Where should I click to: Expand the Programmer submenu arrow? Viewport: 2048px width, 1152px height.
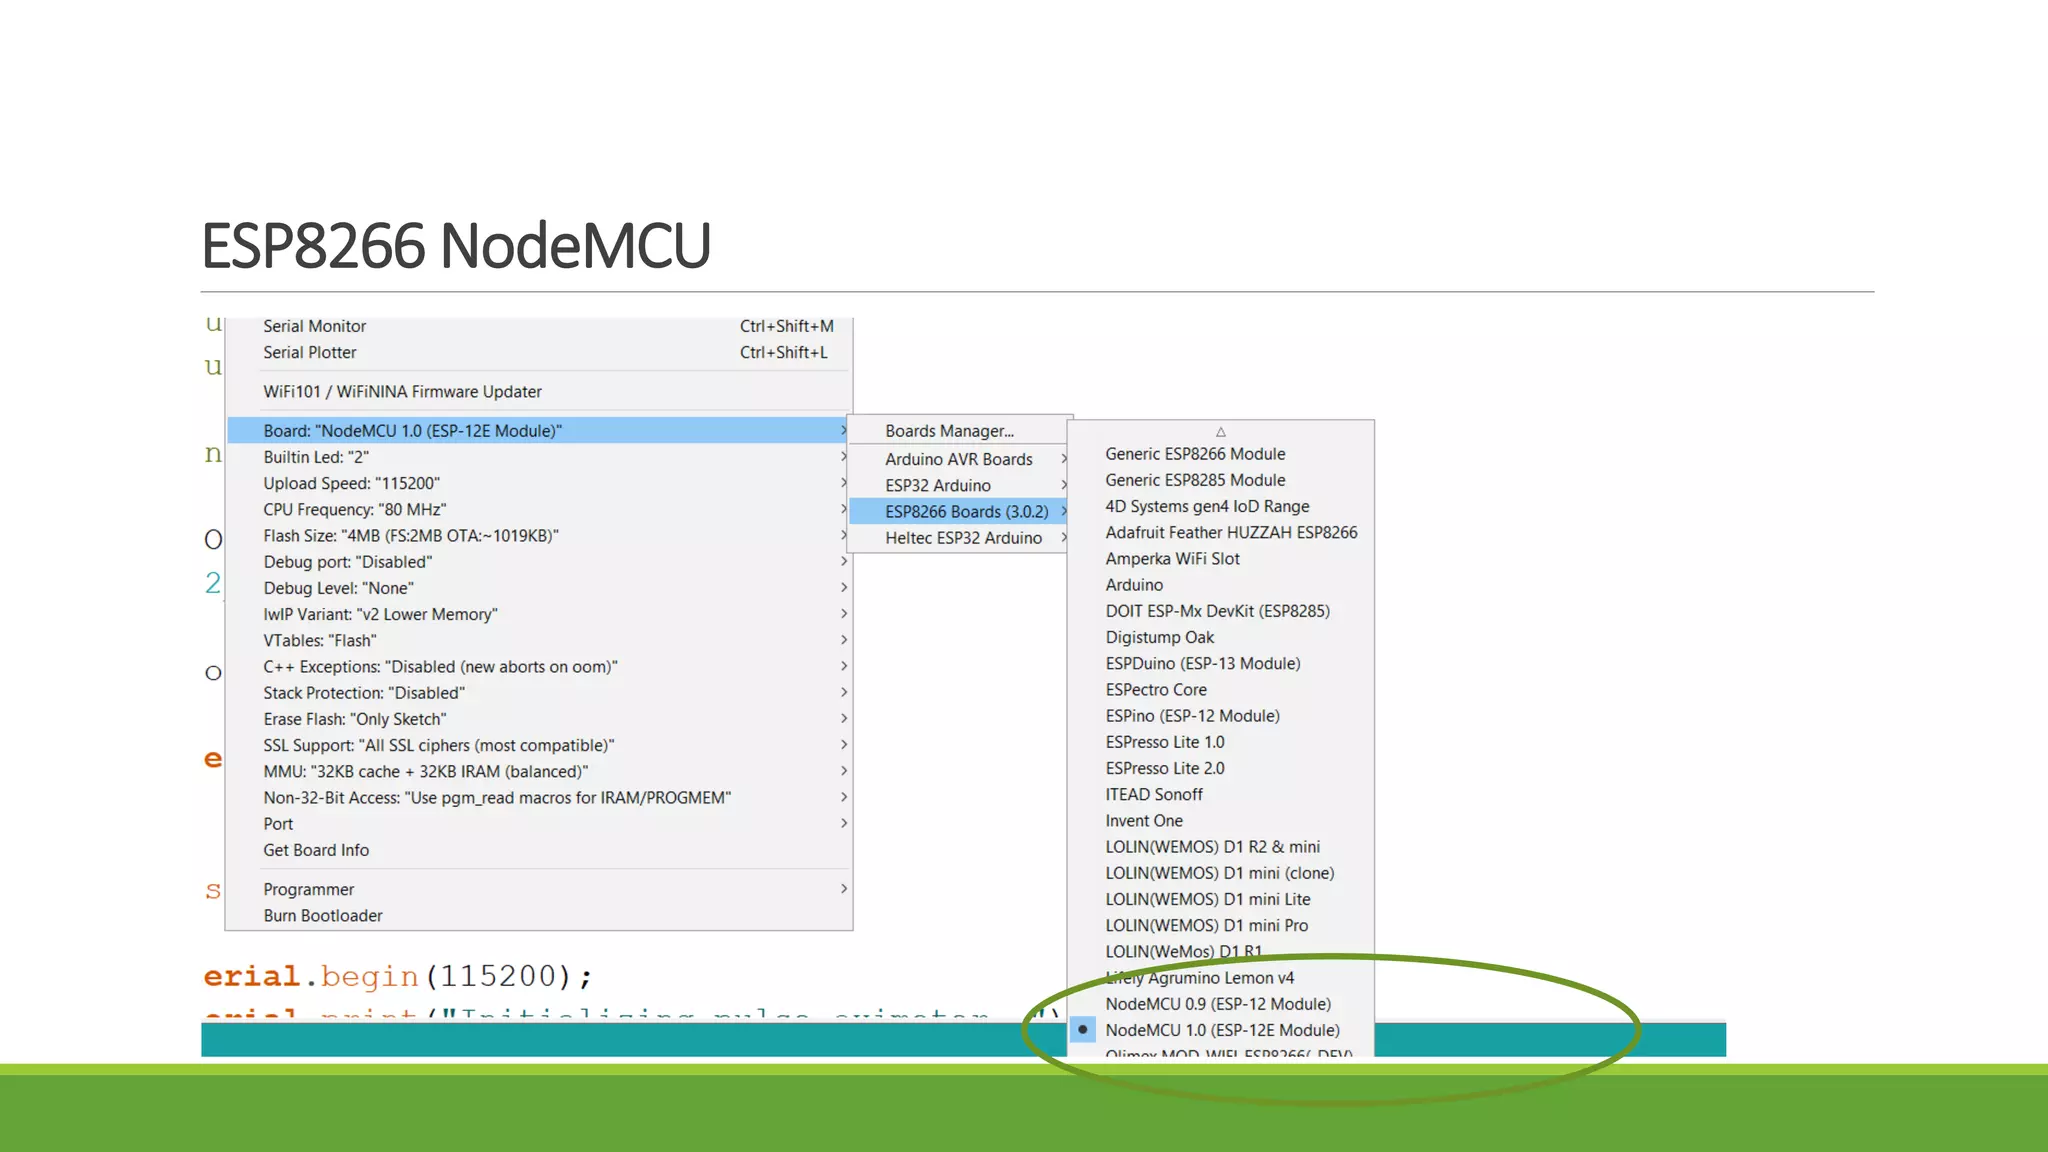pyautogui.click(x=843, y=889)
